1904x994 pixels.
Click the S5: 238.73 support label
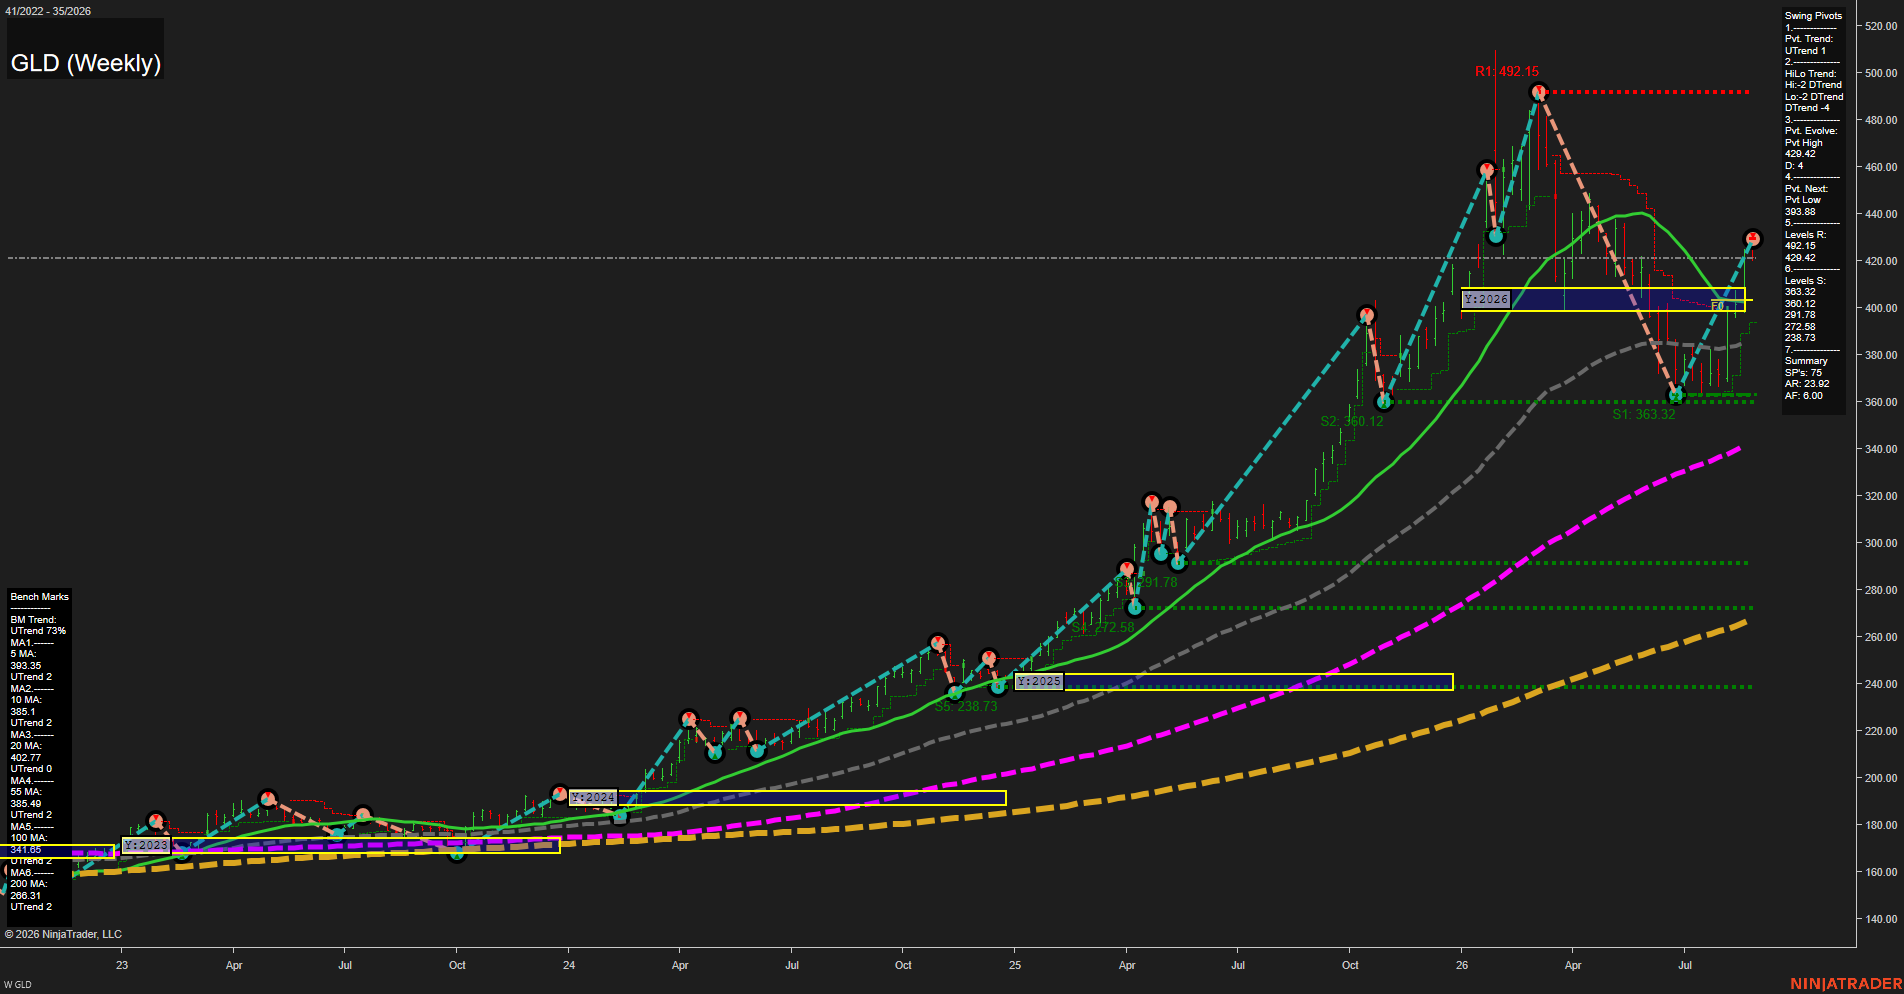(966, 706)
